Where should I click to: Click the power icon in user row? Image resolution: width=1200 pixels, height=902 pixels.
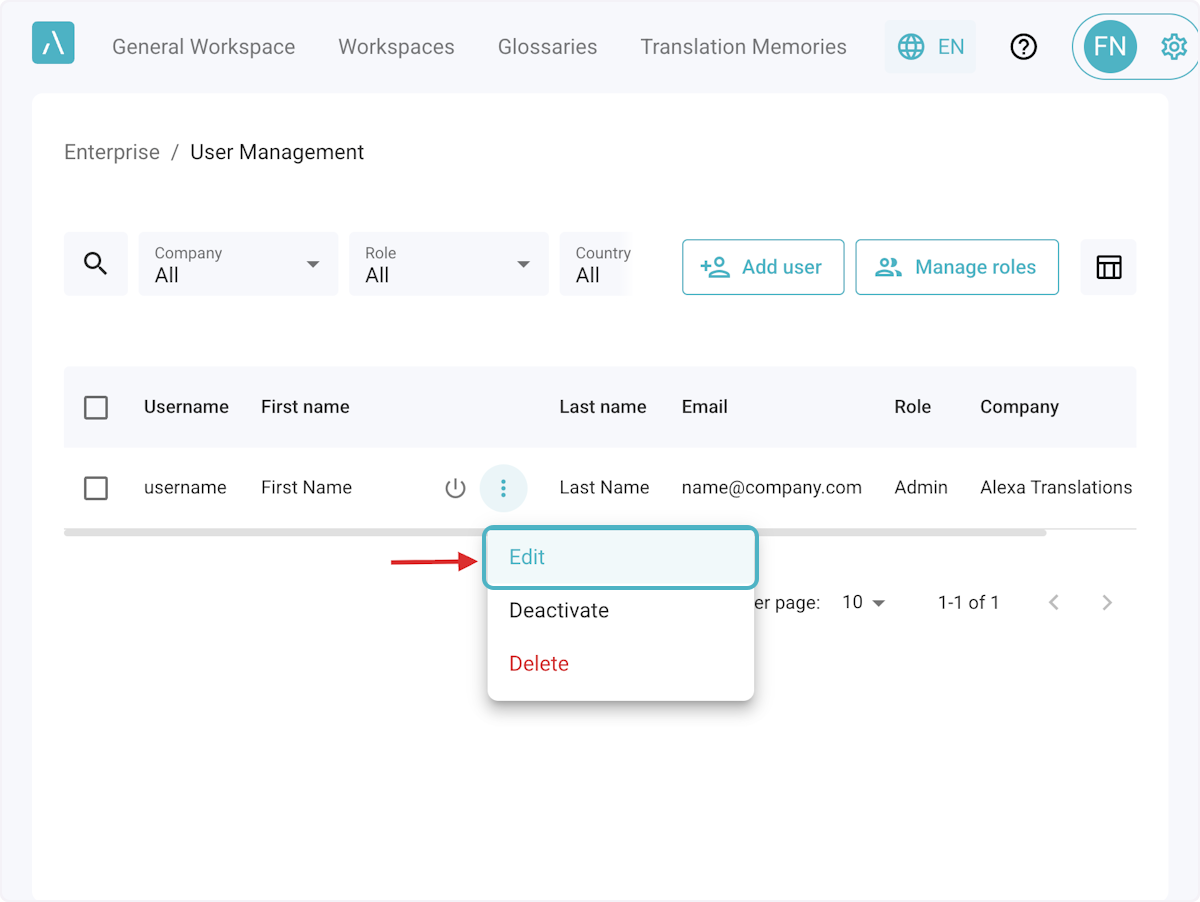tap(455, 488)
